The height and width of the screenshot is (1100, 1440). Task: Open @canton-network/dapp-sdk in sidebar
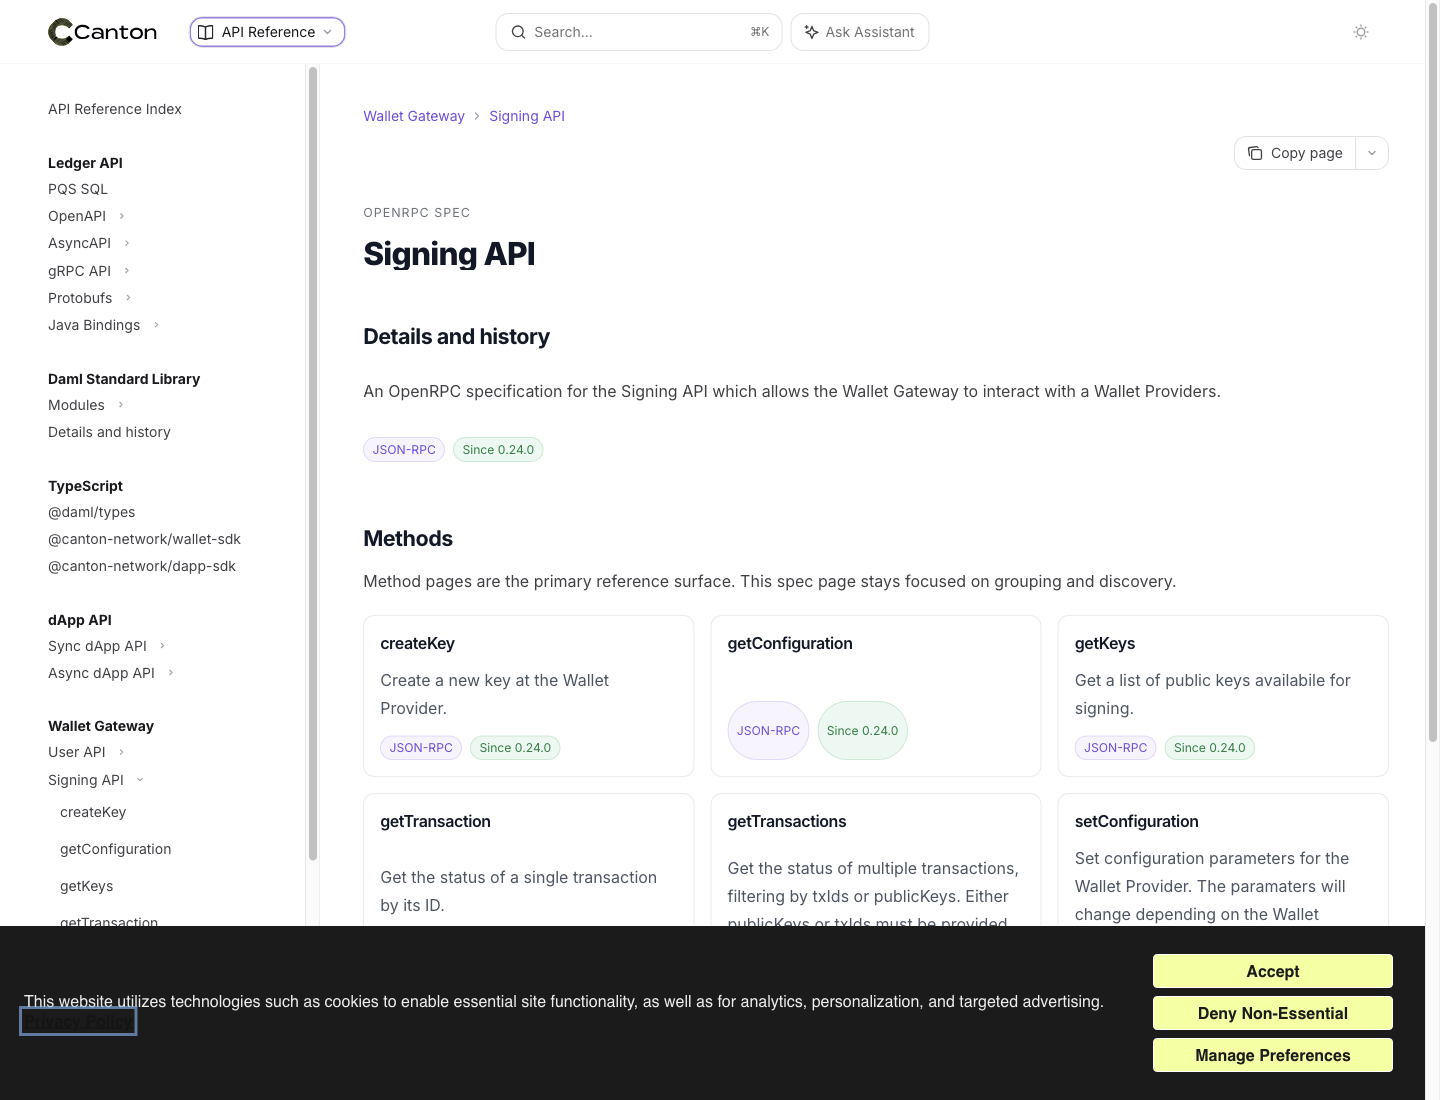click(142, 566)
